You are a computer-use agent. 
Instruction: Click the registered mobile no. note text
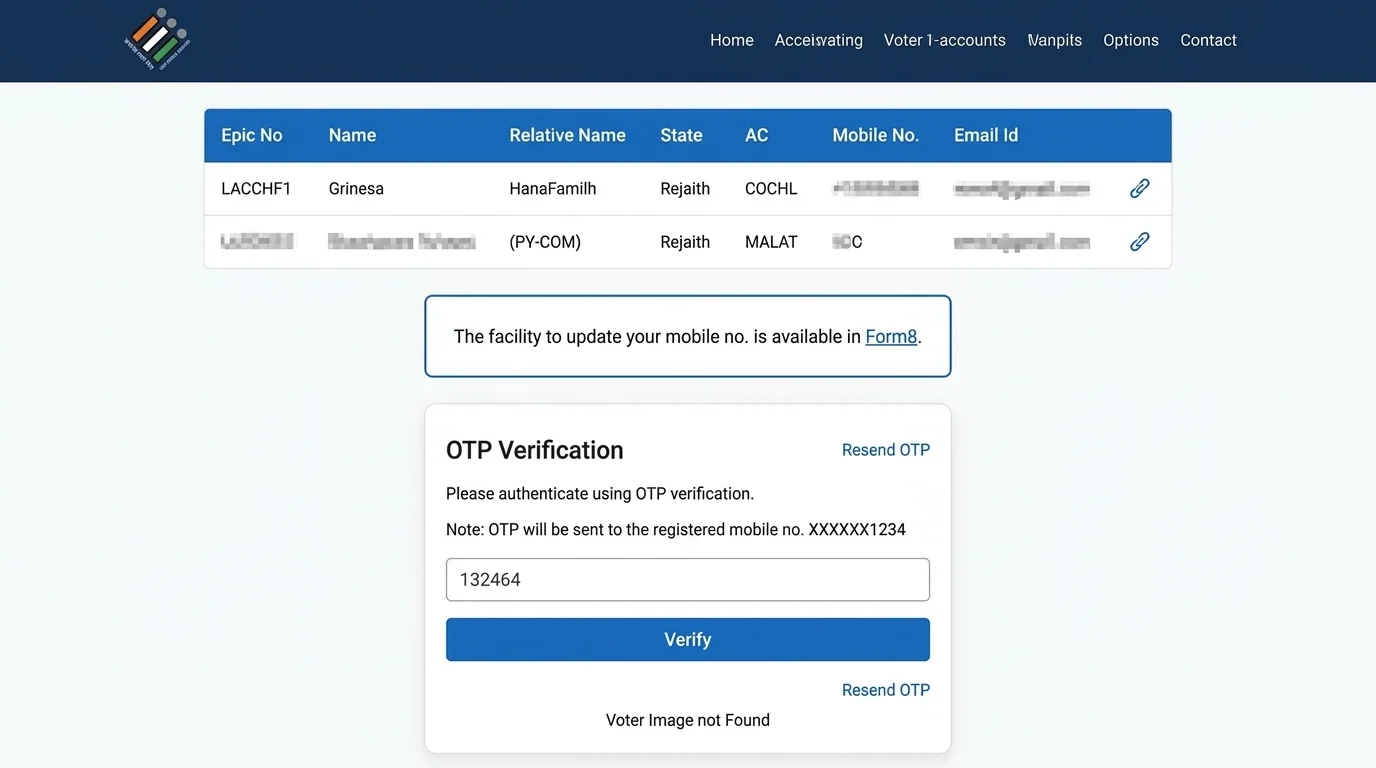676,530
